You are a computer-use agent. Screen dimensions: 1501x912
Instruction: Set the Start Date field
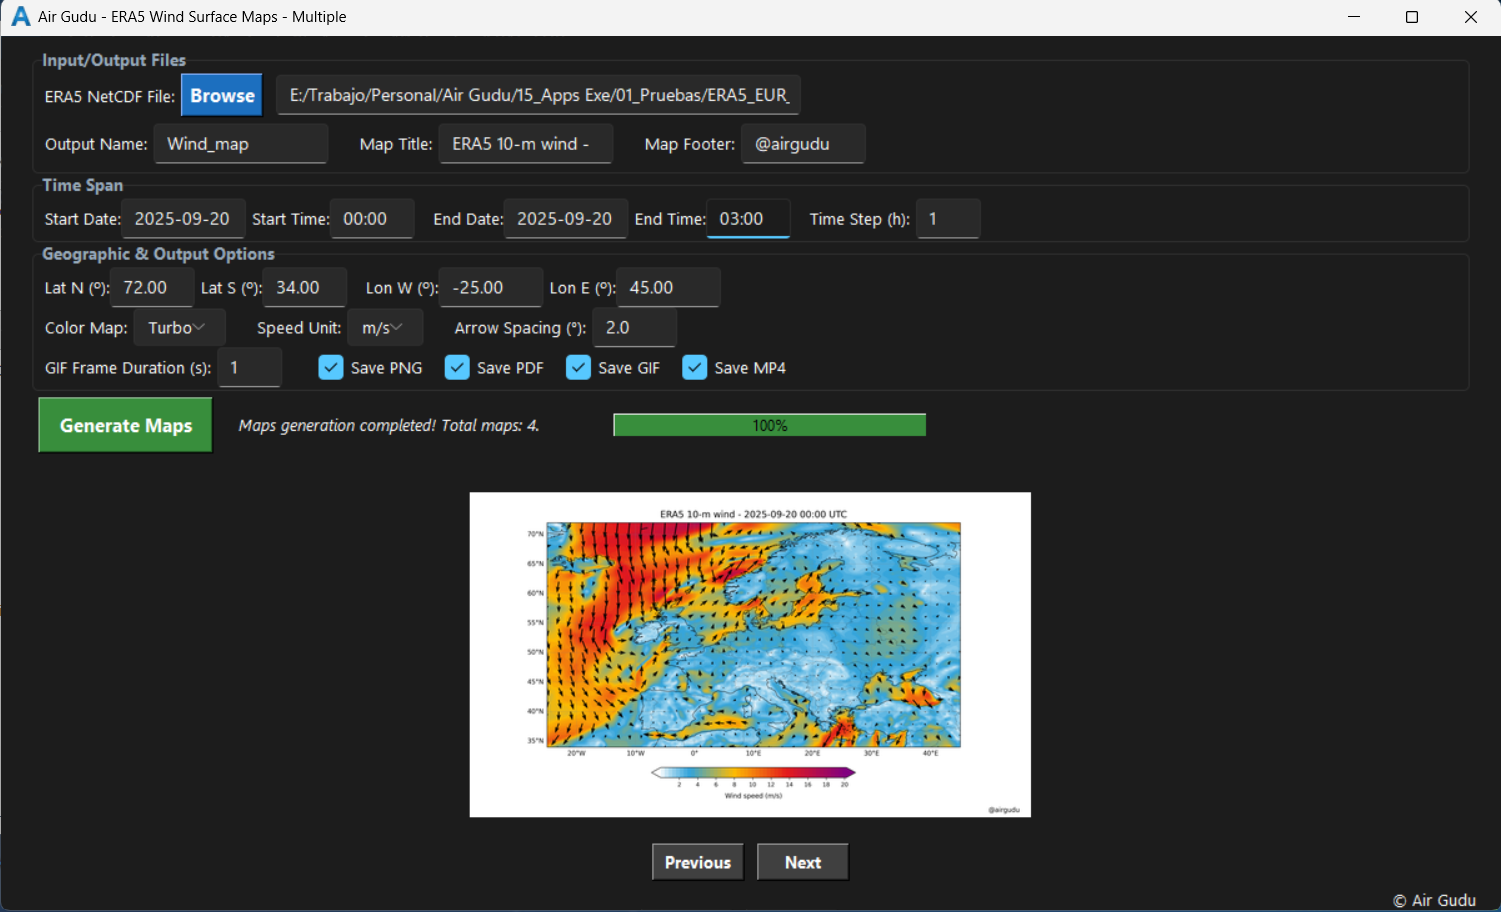point(183,219)
